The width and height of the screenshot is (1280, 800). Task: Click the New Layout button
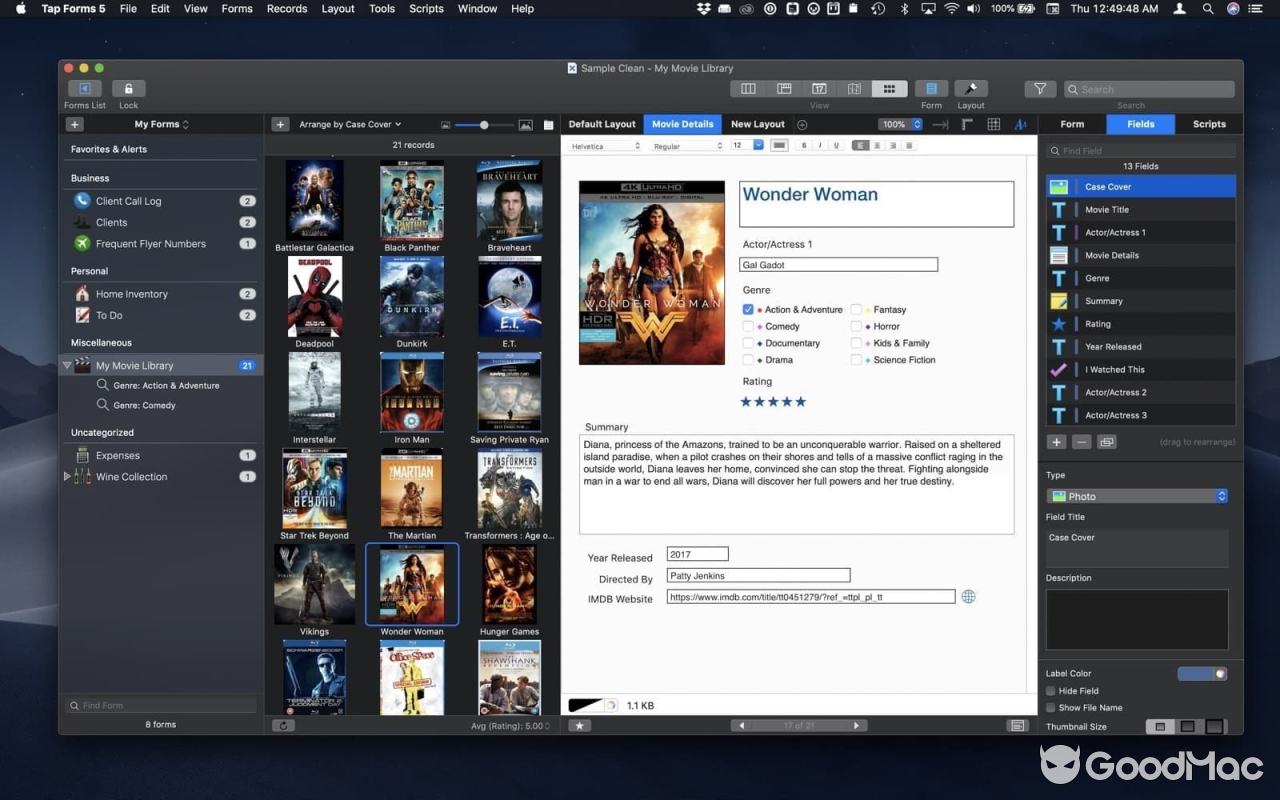tap(757, 124)
